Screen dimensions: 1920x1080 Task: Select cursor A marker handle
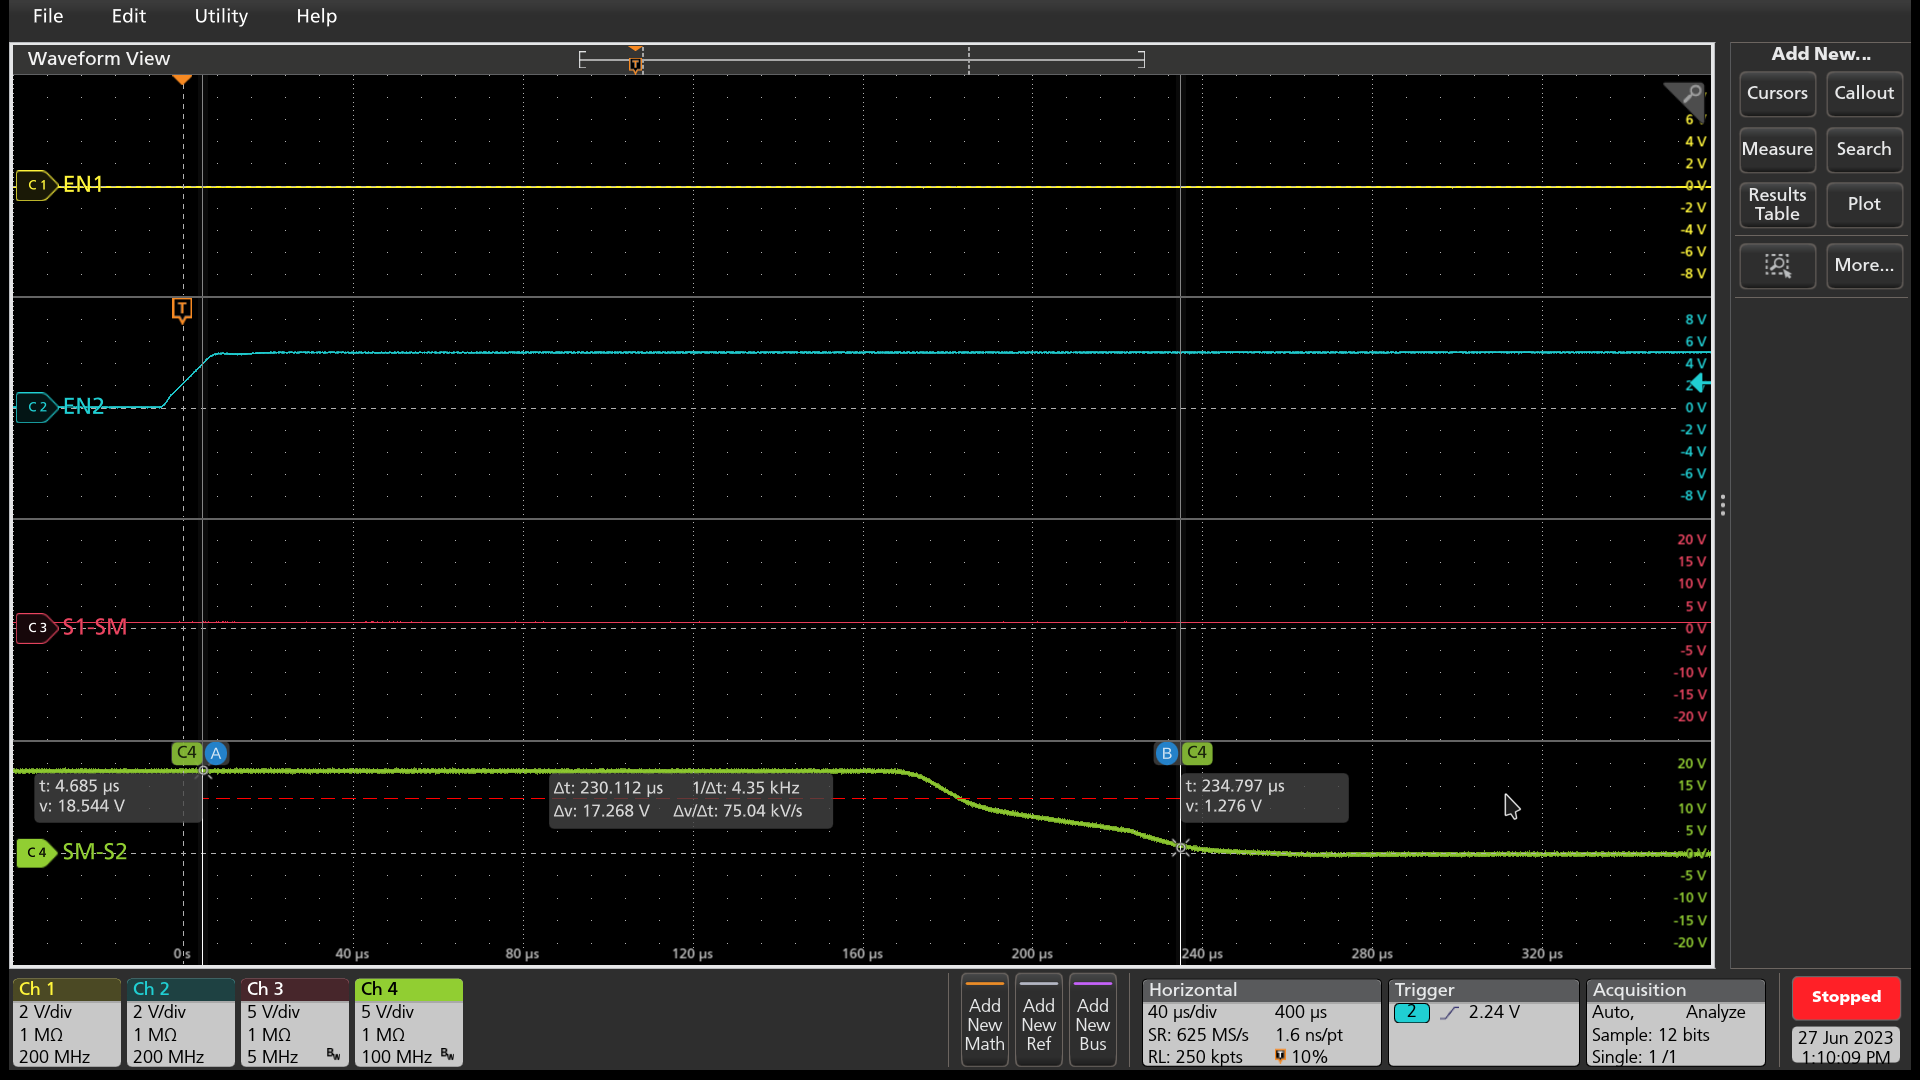point(216,753)
